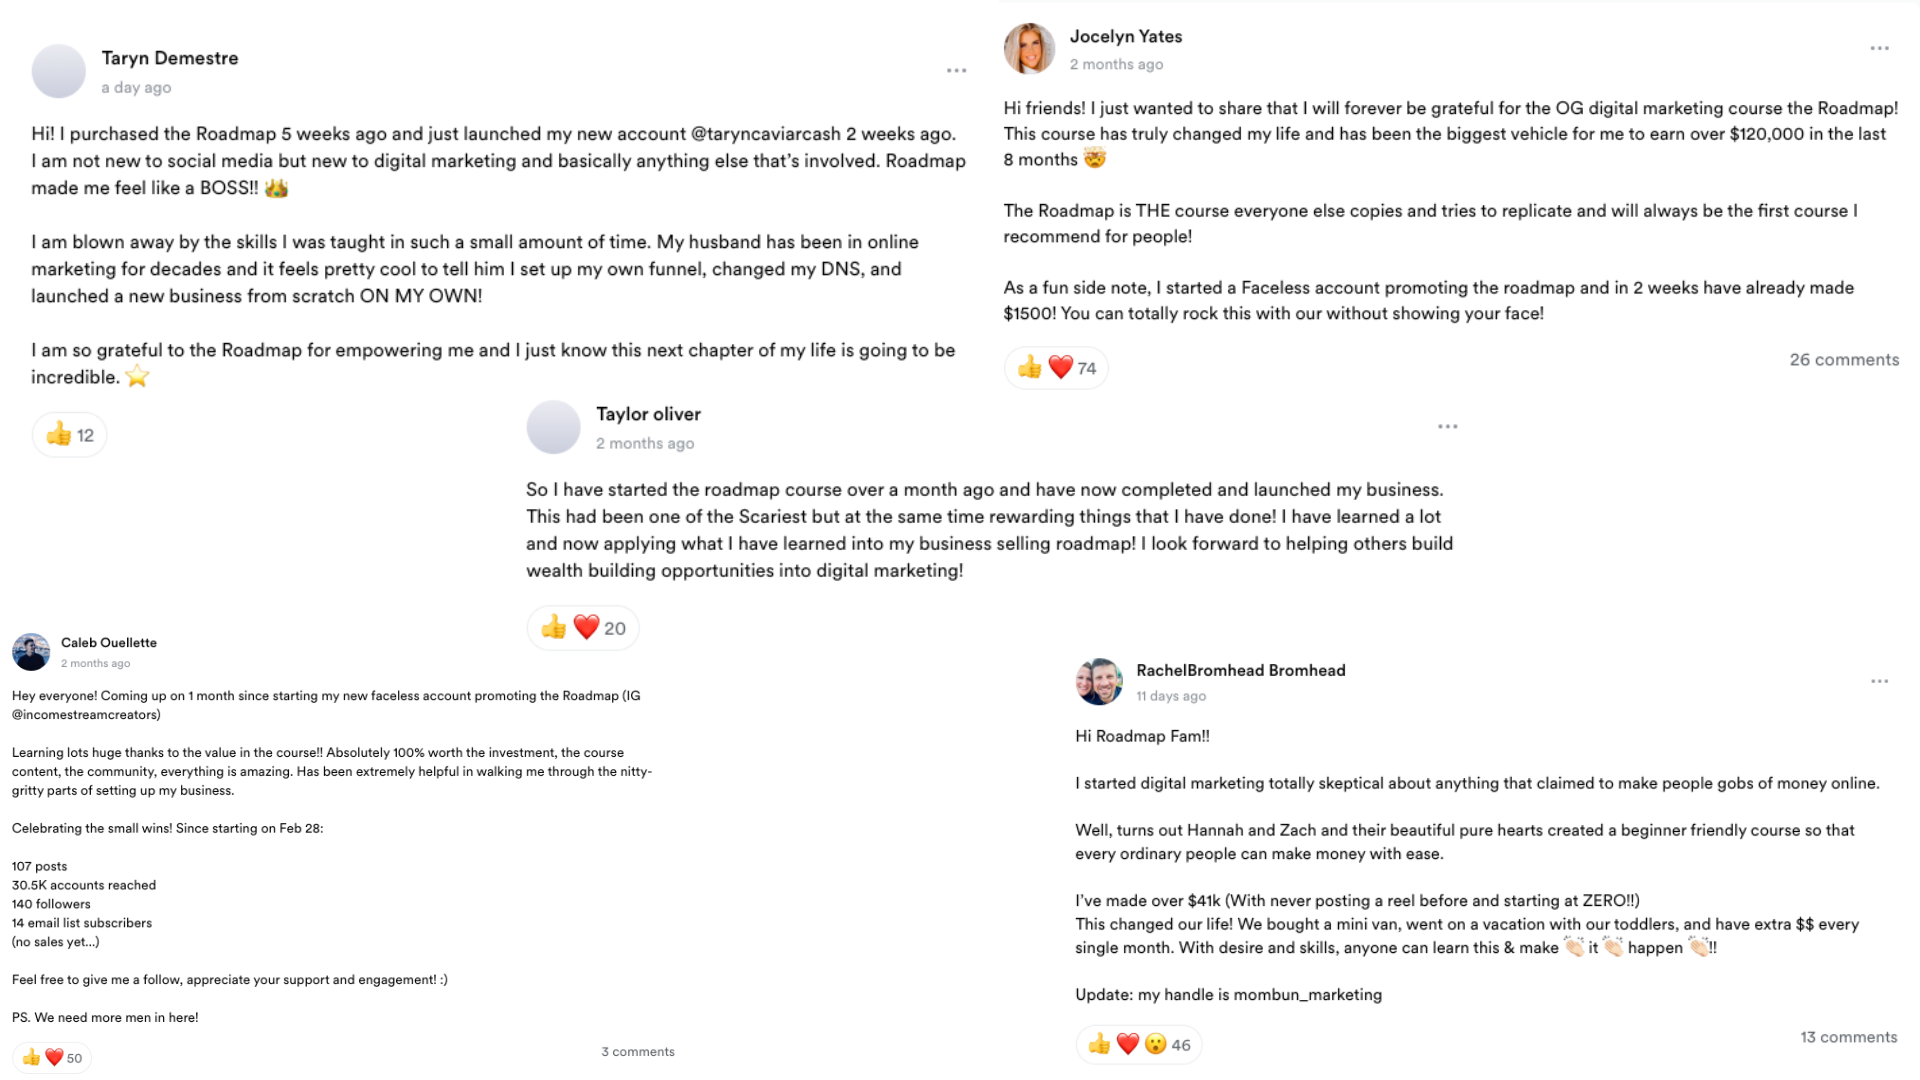Open 3 comments on Caleb's post

[637, 1051]
